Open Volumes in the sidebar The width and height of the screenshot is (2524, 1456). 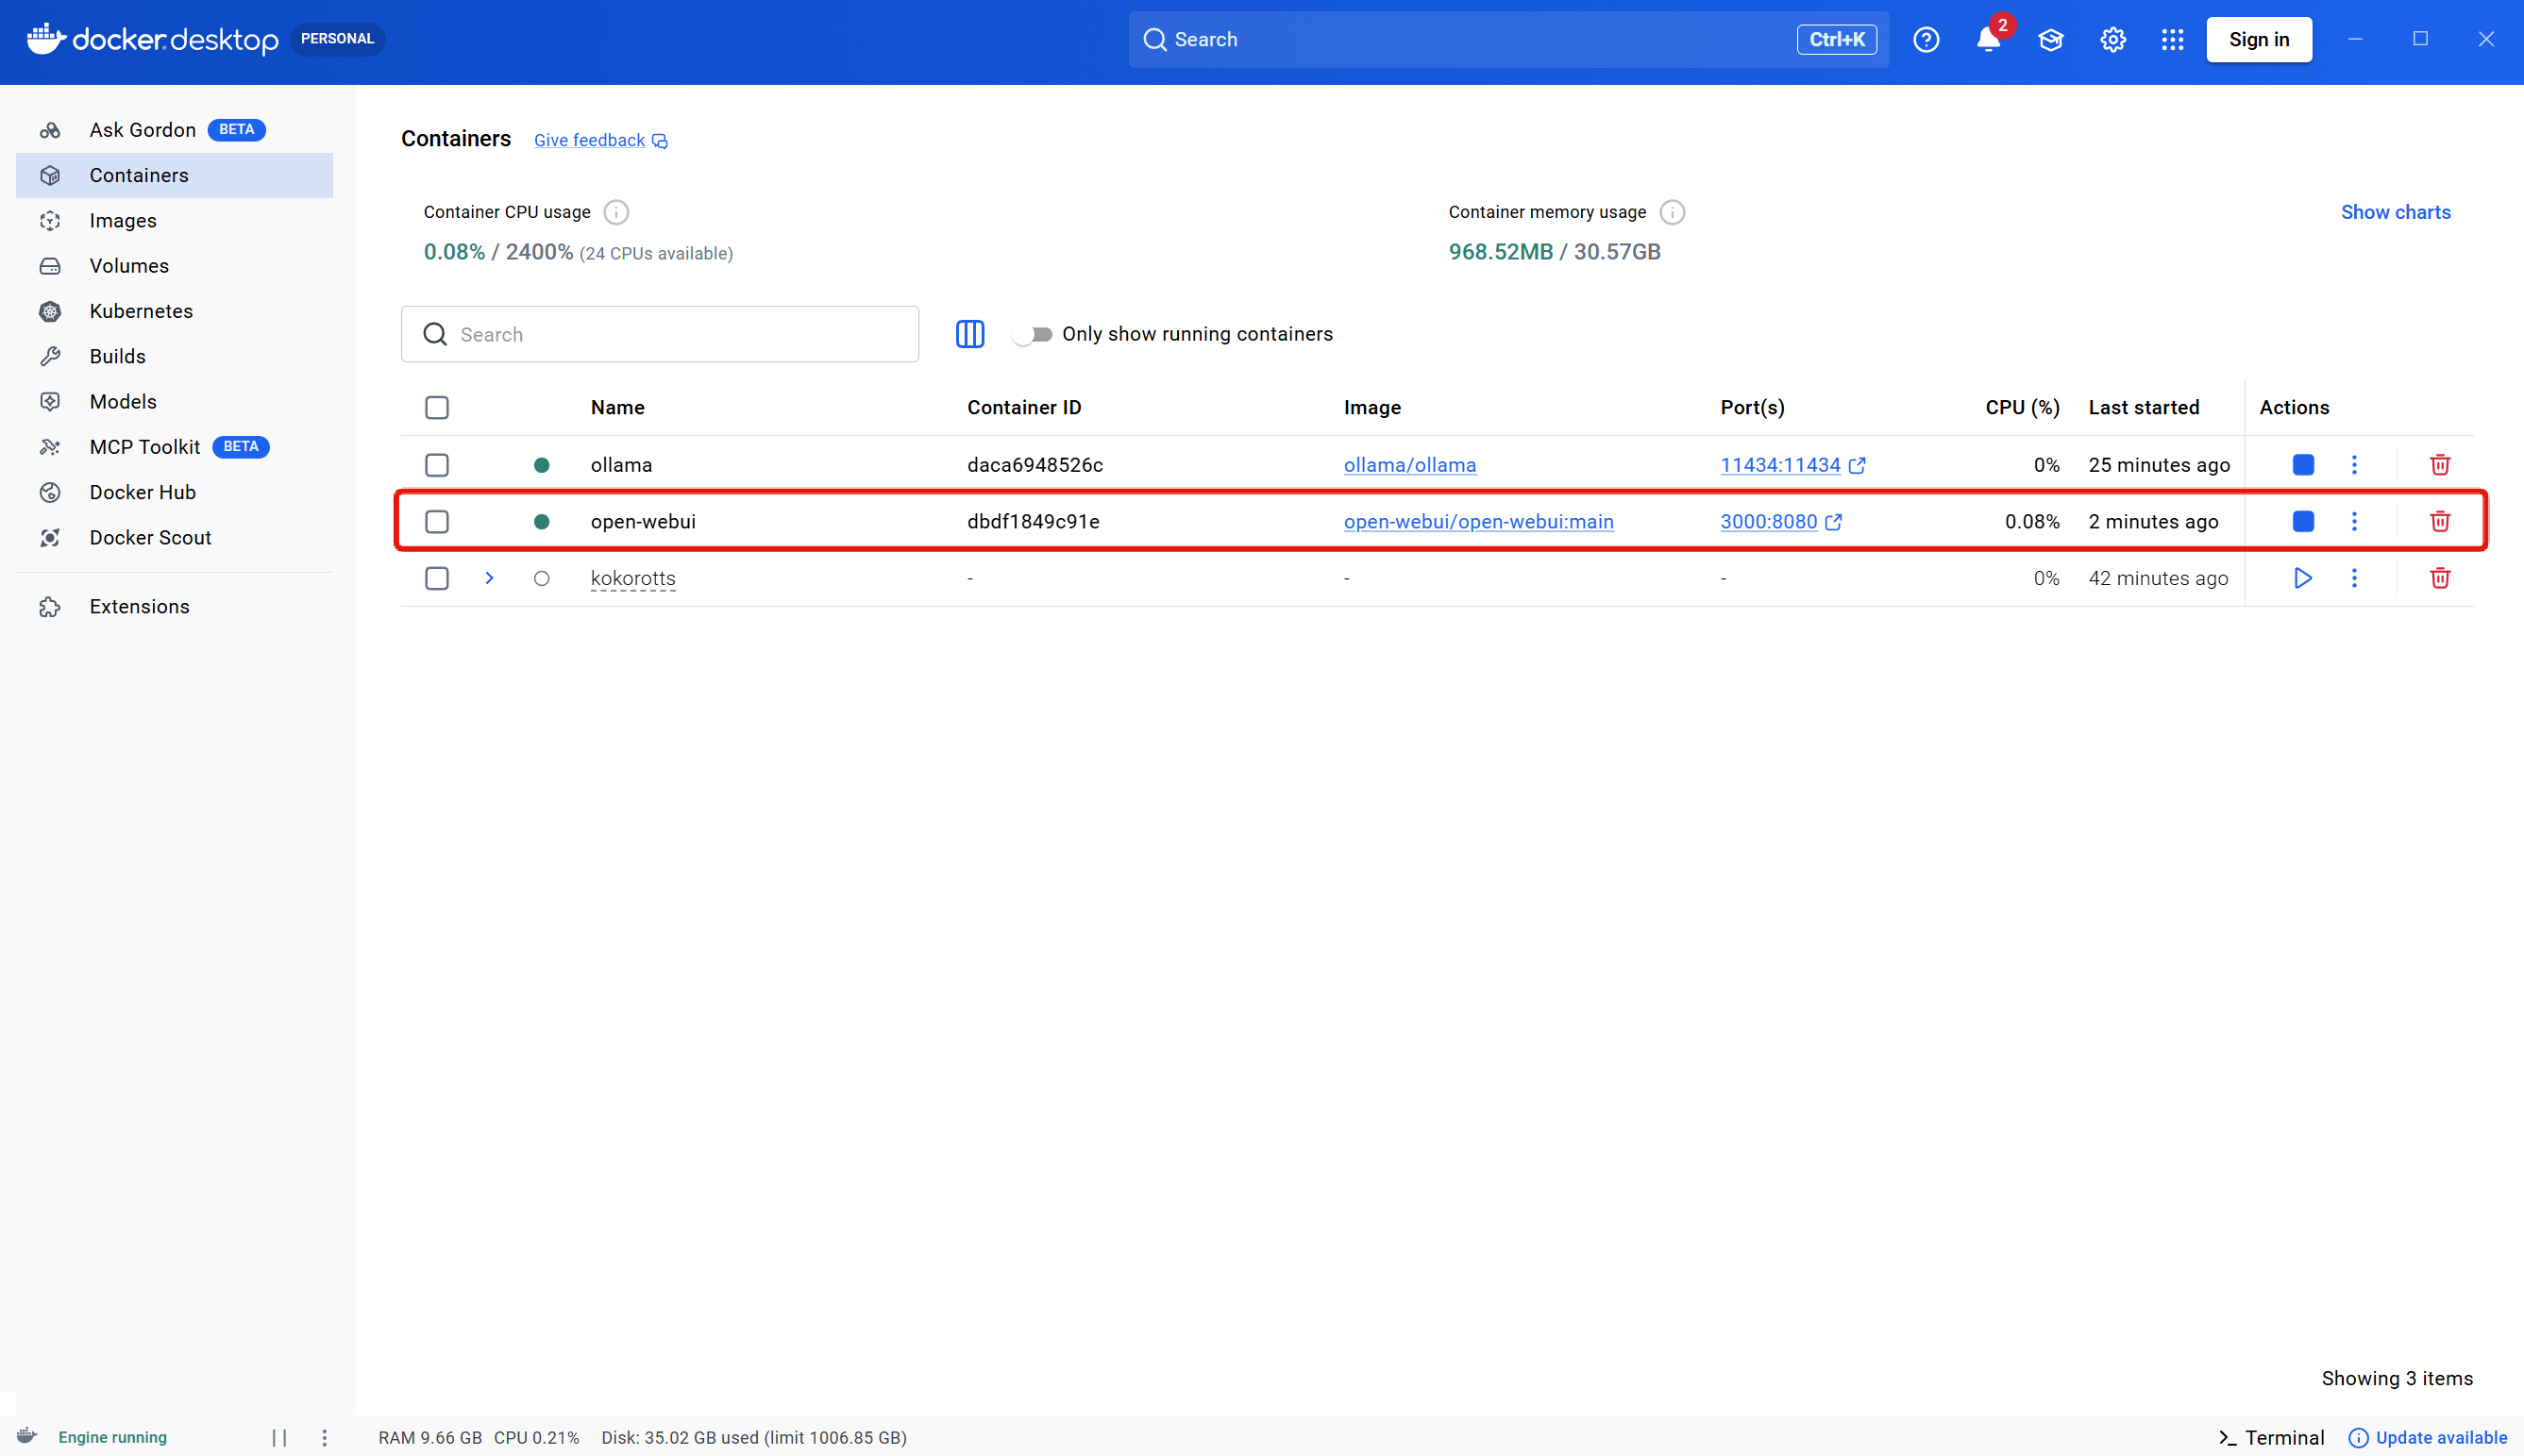129,266
